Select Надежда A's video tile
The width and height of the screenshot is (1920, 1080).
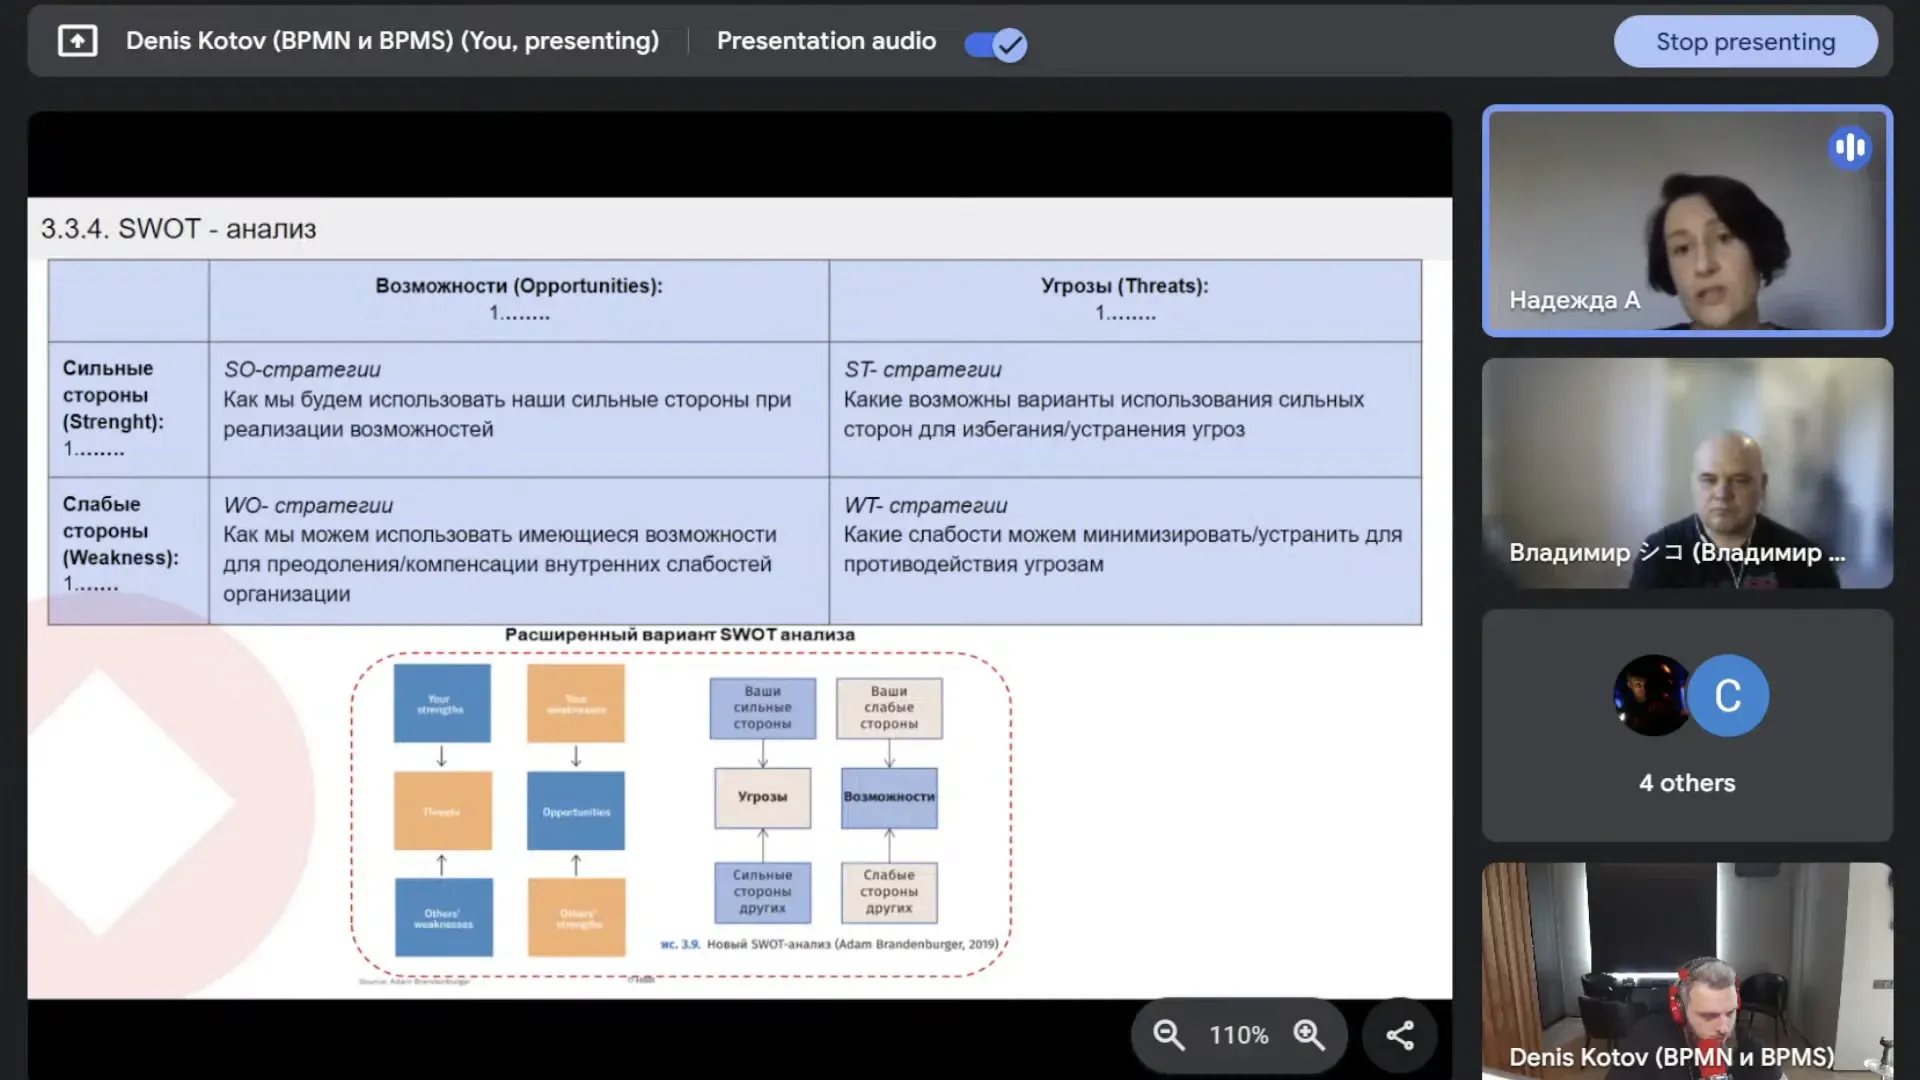coord(1687,220)
